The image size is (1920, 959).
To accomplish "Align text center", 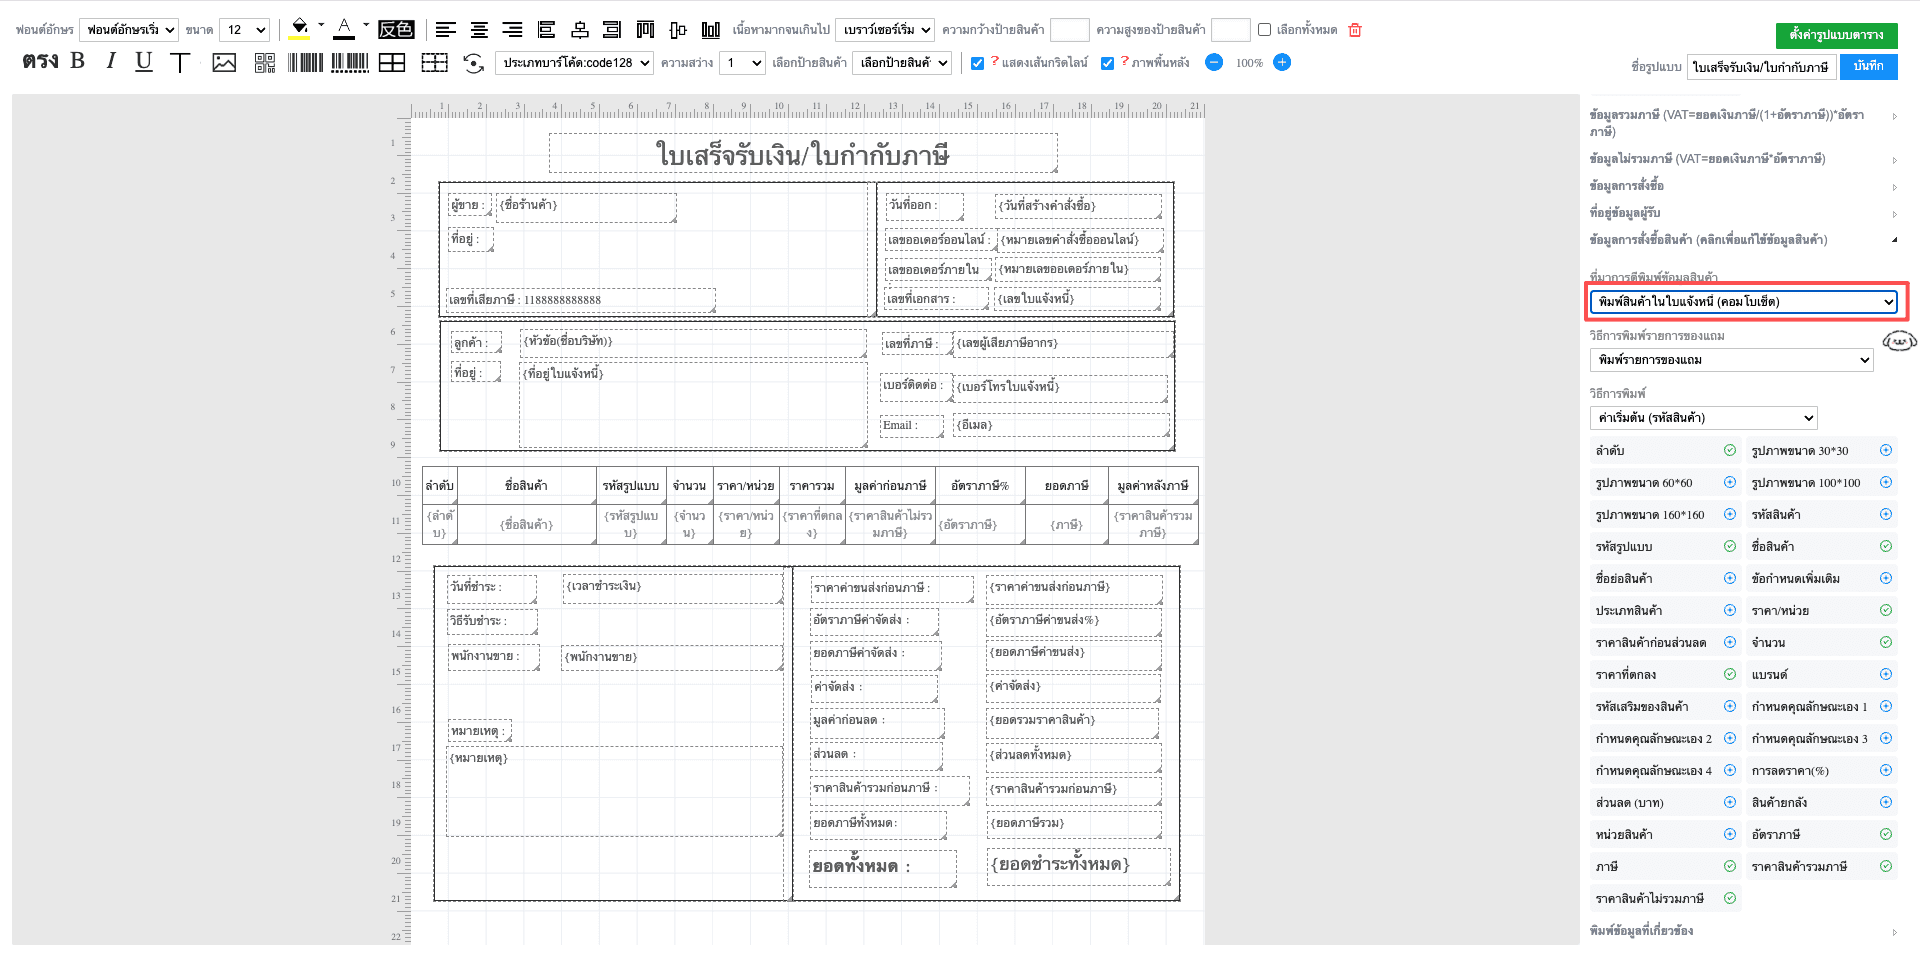I will [x=479, y=30].
